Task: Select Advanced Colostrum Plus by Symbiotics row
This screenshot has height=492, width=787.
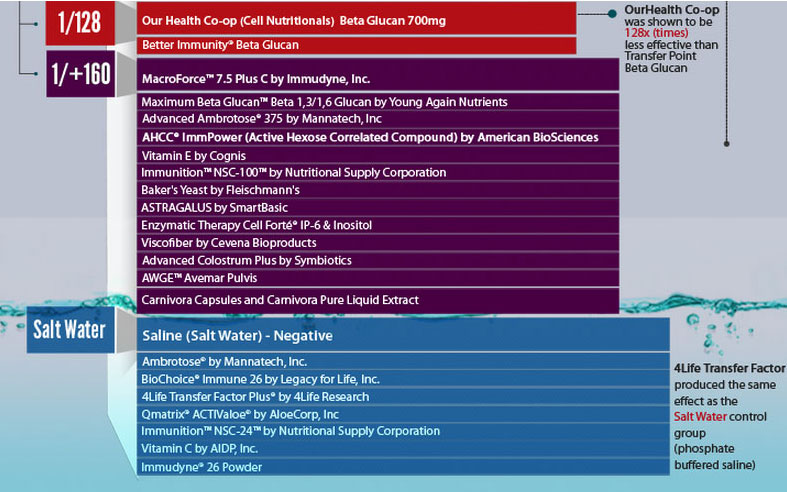Action: 377,261
